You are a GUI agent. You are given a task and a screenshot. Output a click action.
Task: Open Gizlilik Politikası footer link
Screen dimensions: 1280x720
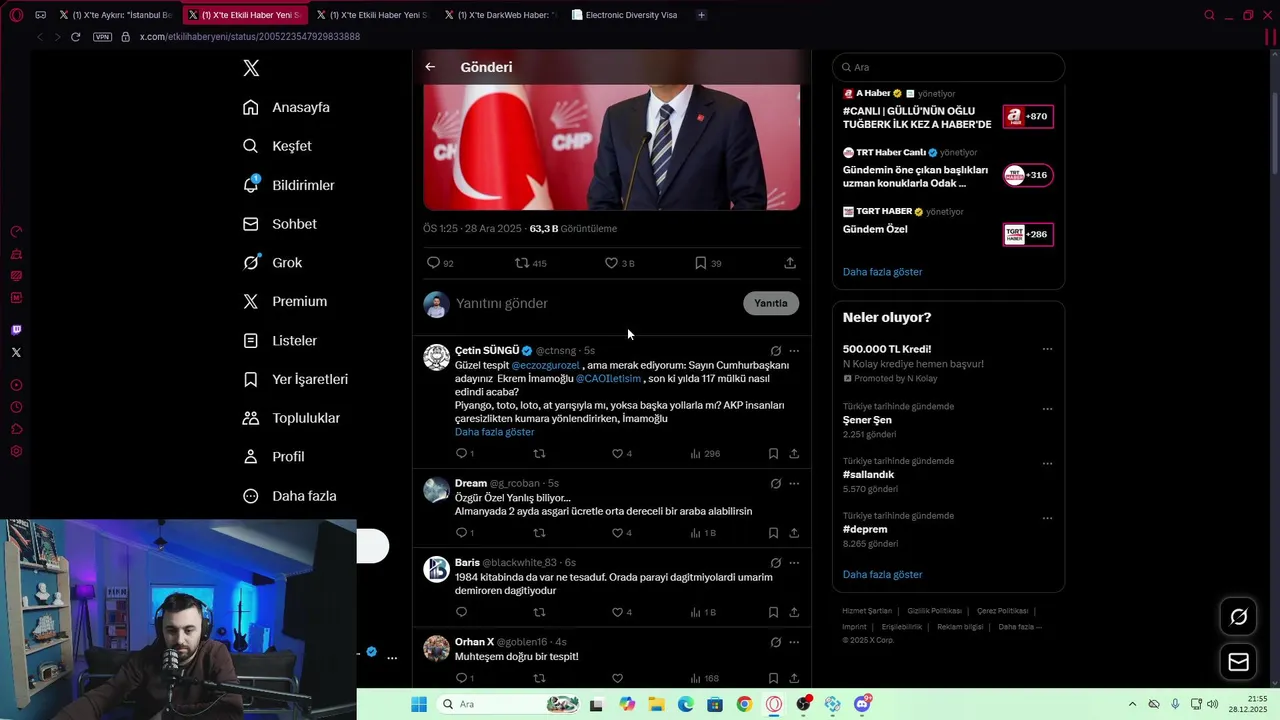934,611
